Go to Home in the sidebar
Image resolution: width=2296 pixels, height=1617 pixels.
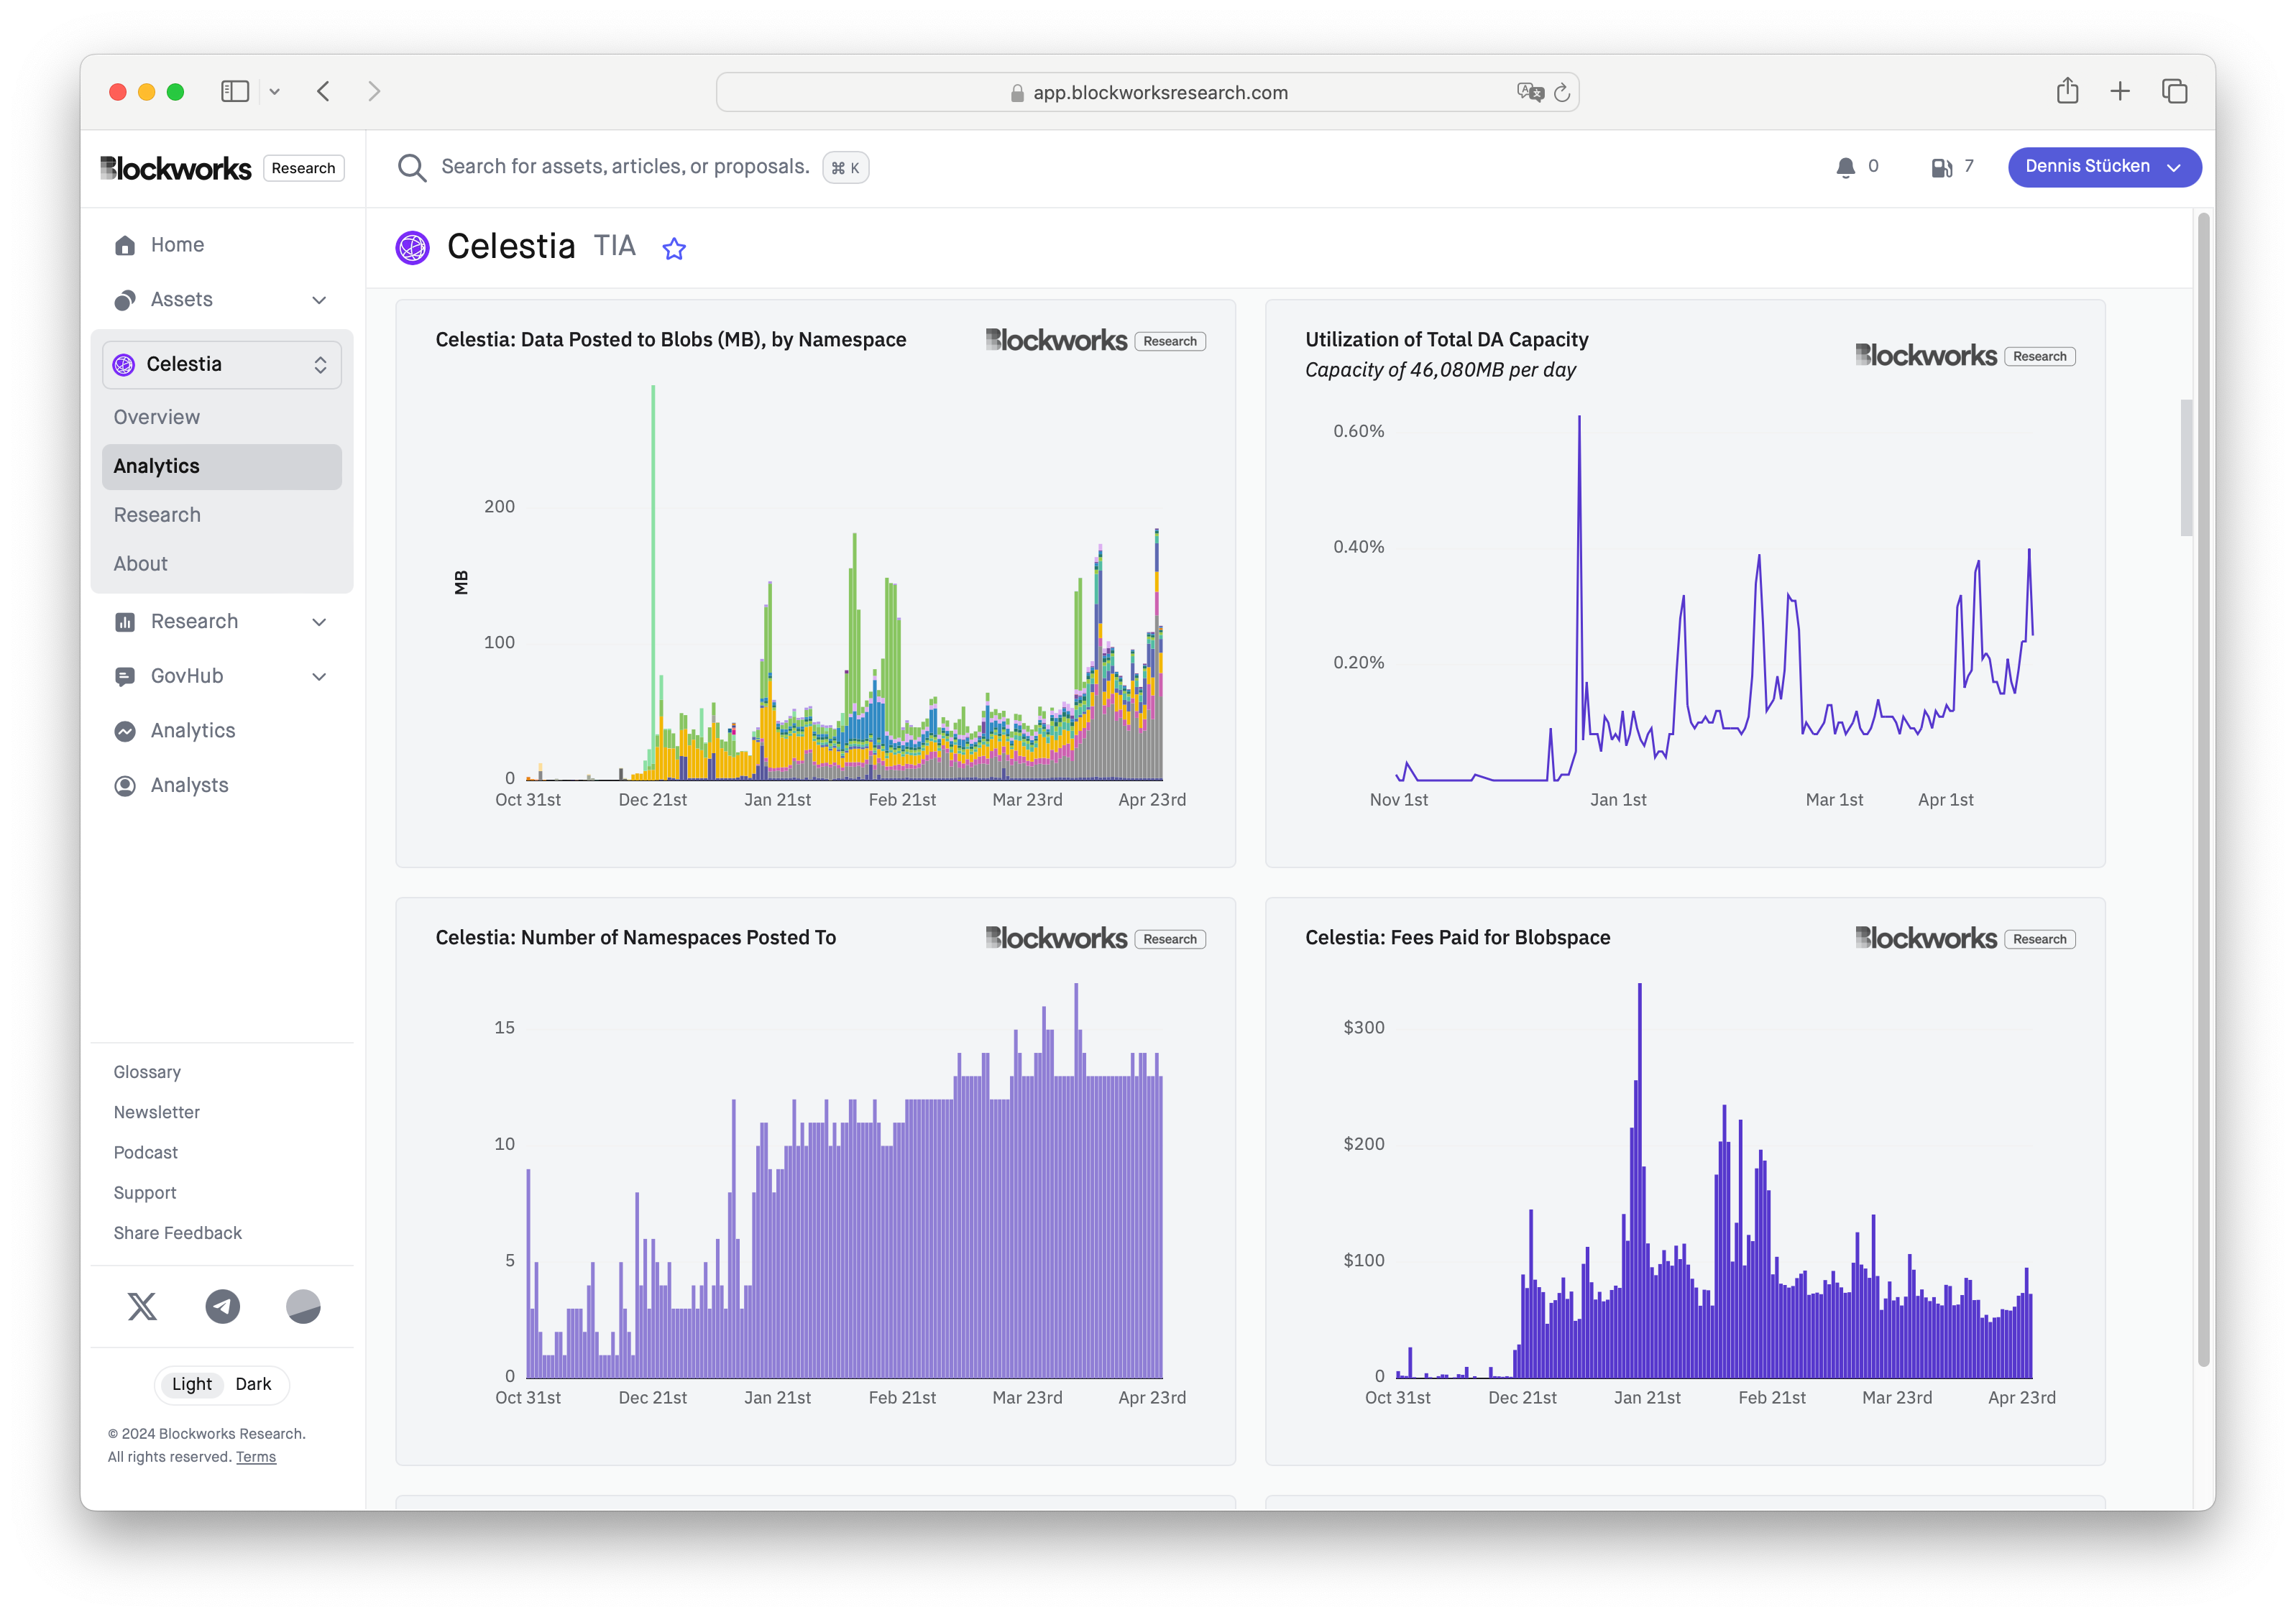click(x=177, y=245)
